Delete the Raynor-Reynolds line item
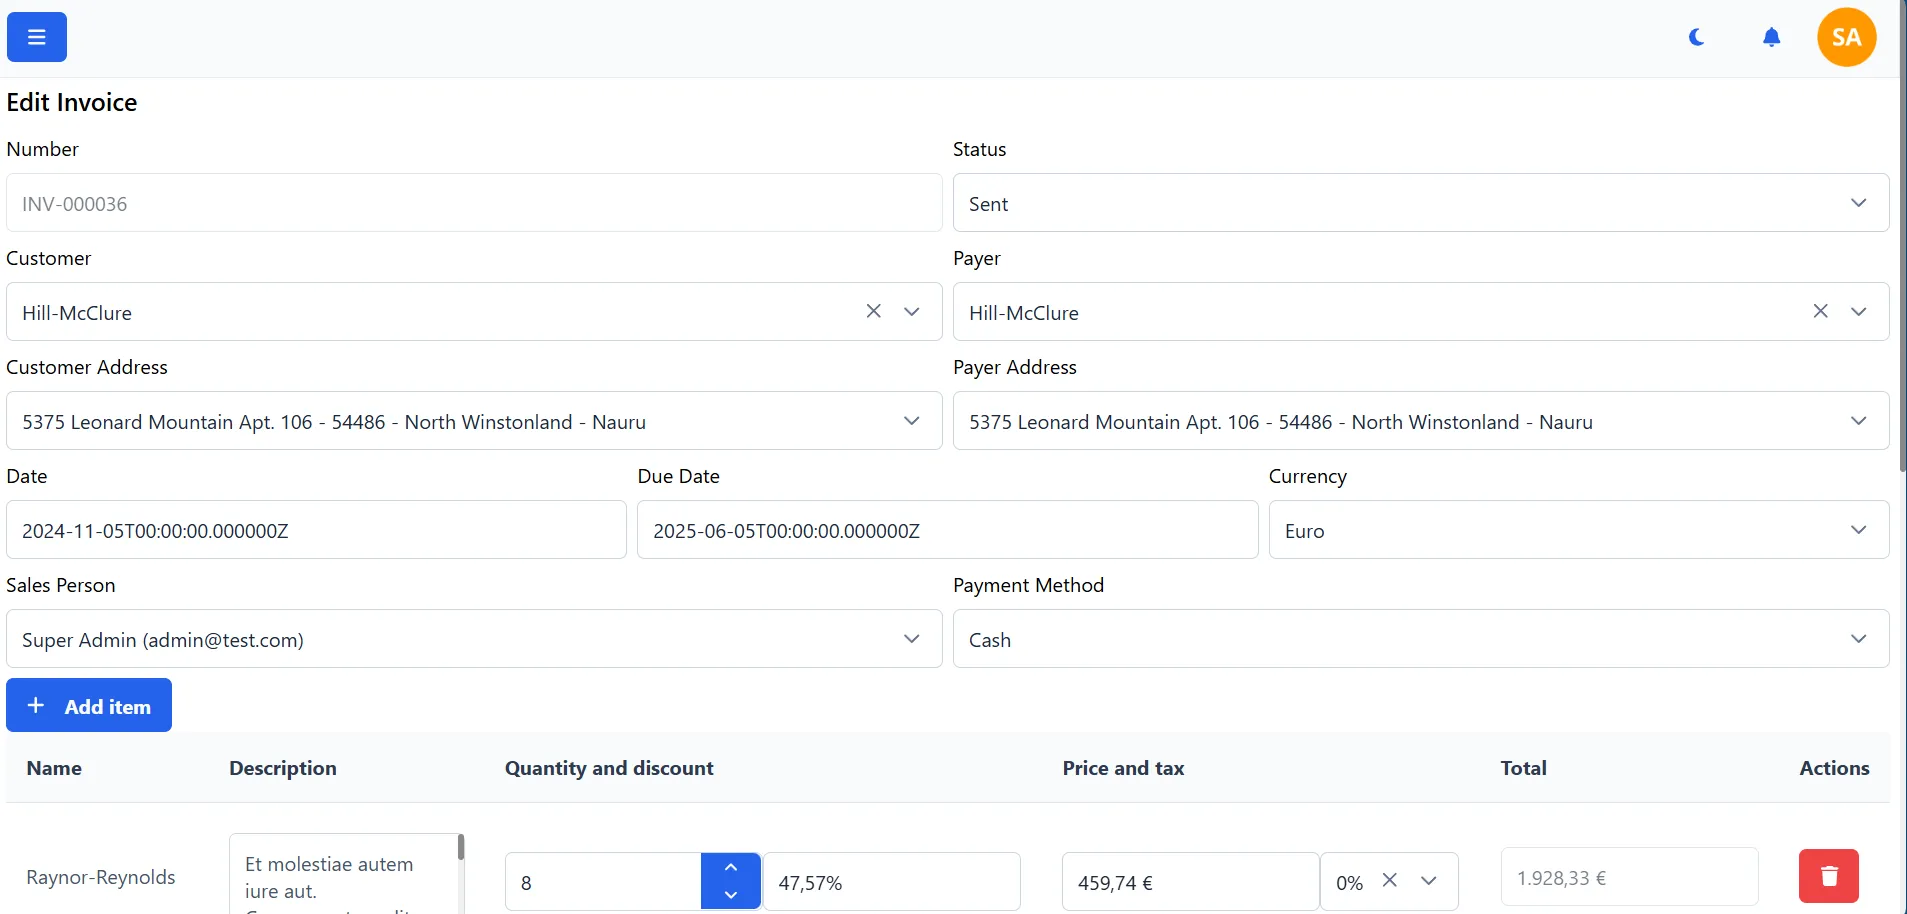 tap(1827, 875)
